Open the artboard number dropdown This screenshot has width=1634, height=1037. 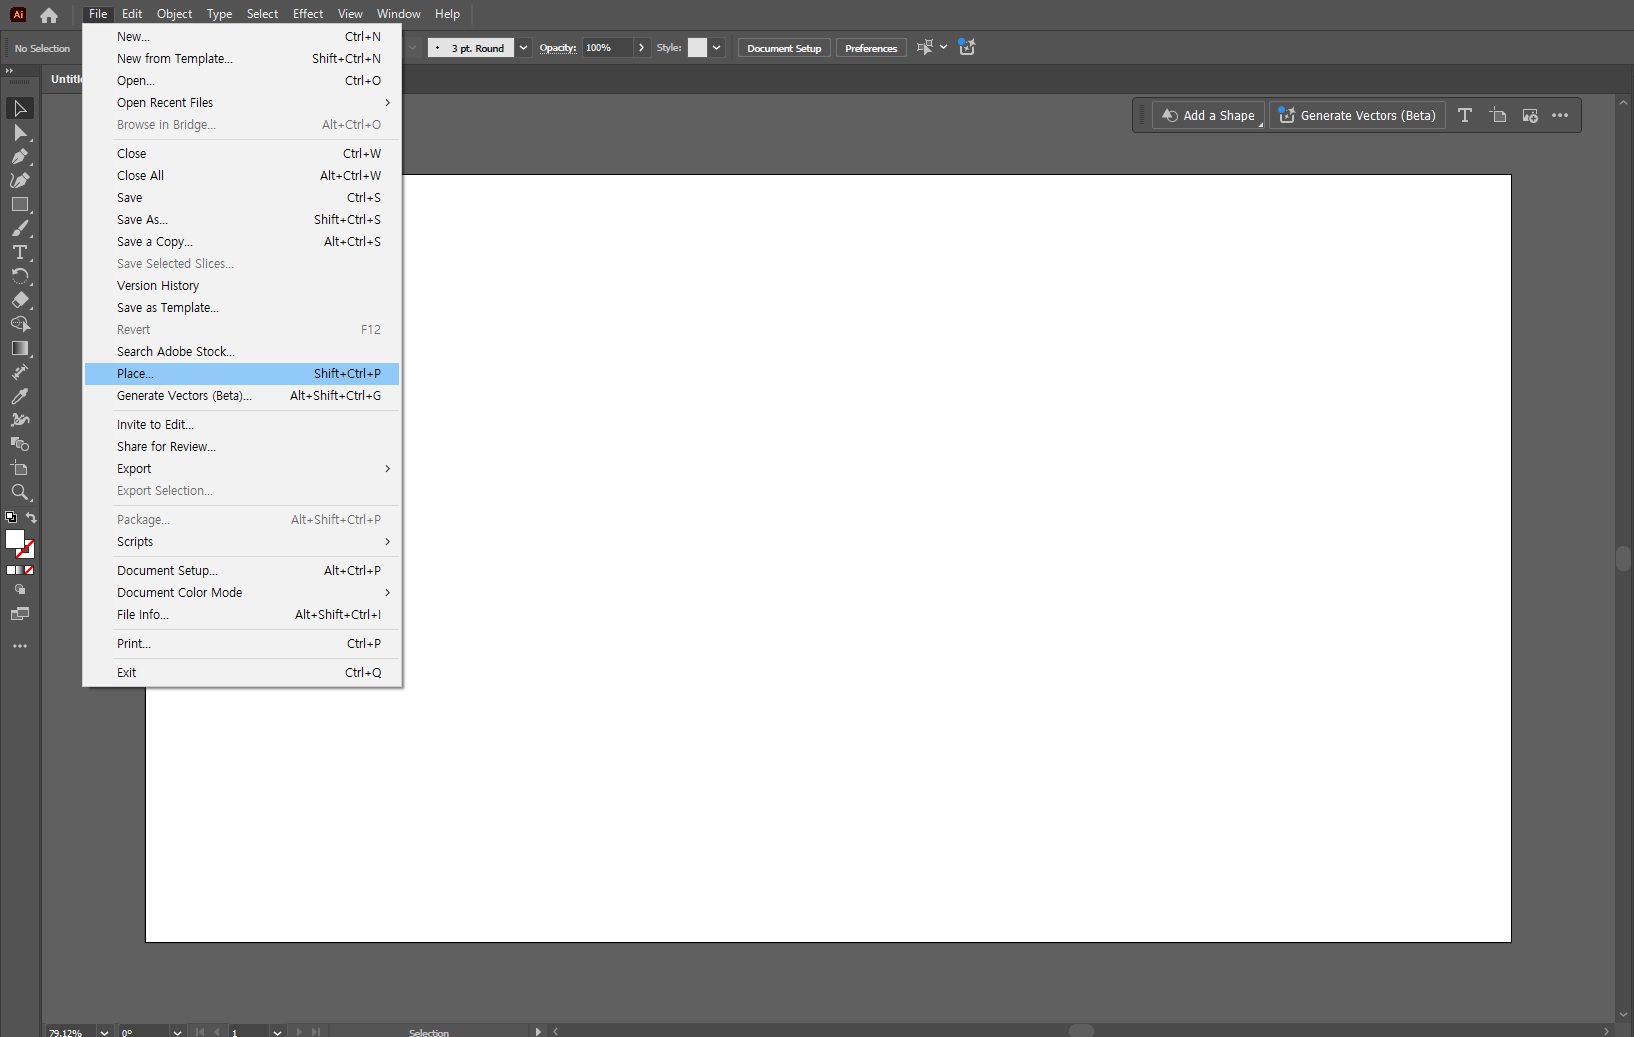click(x=277, y=1032)
